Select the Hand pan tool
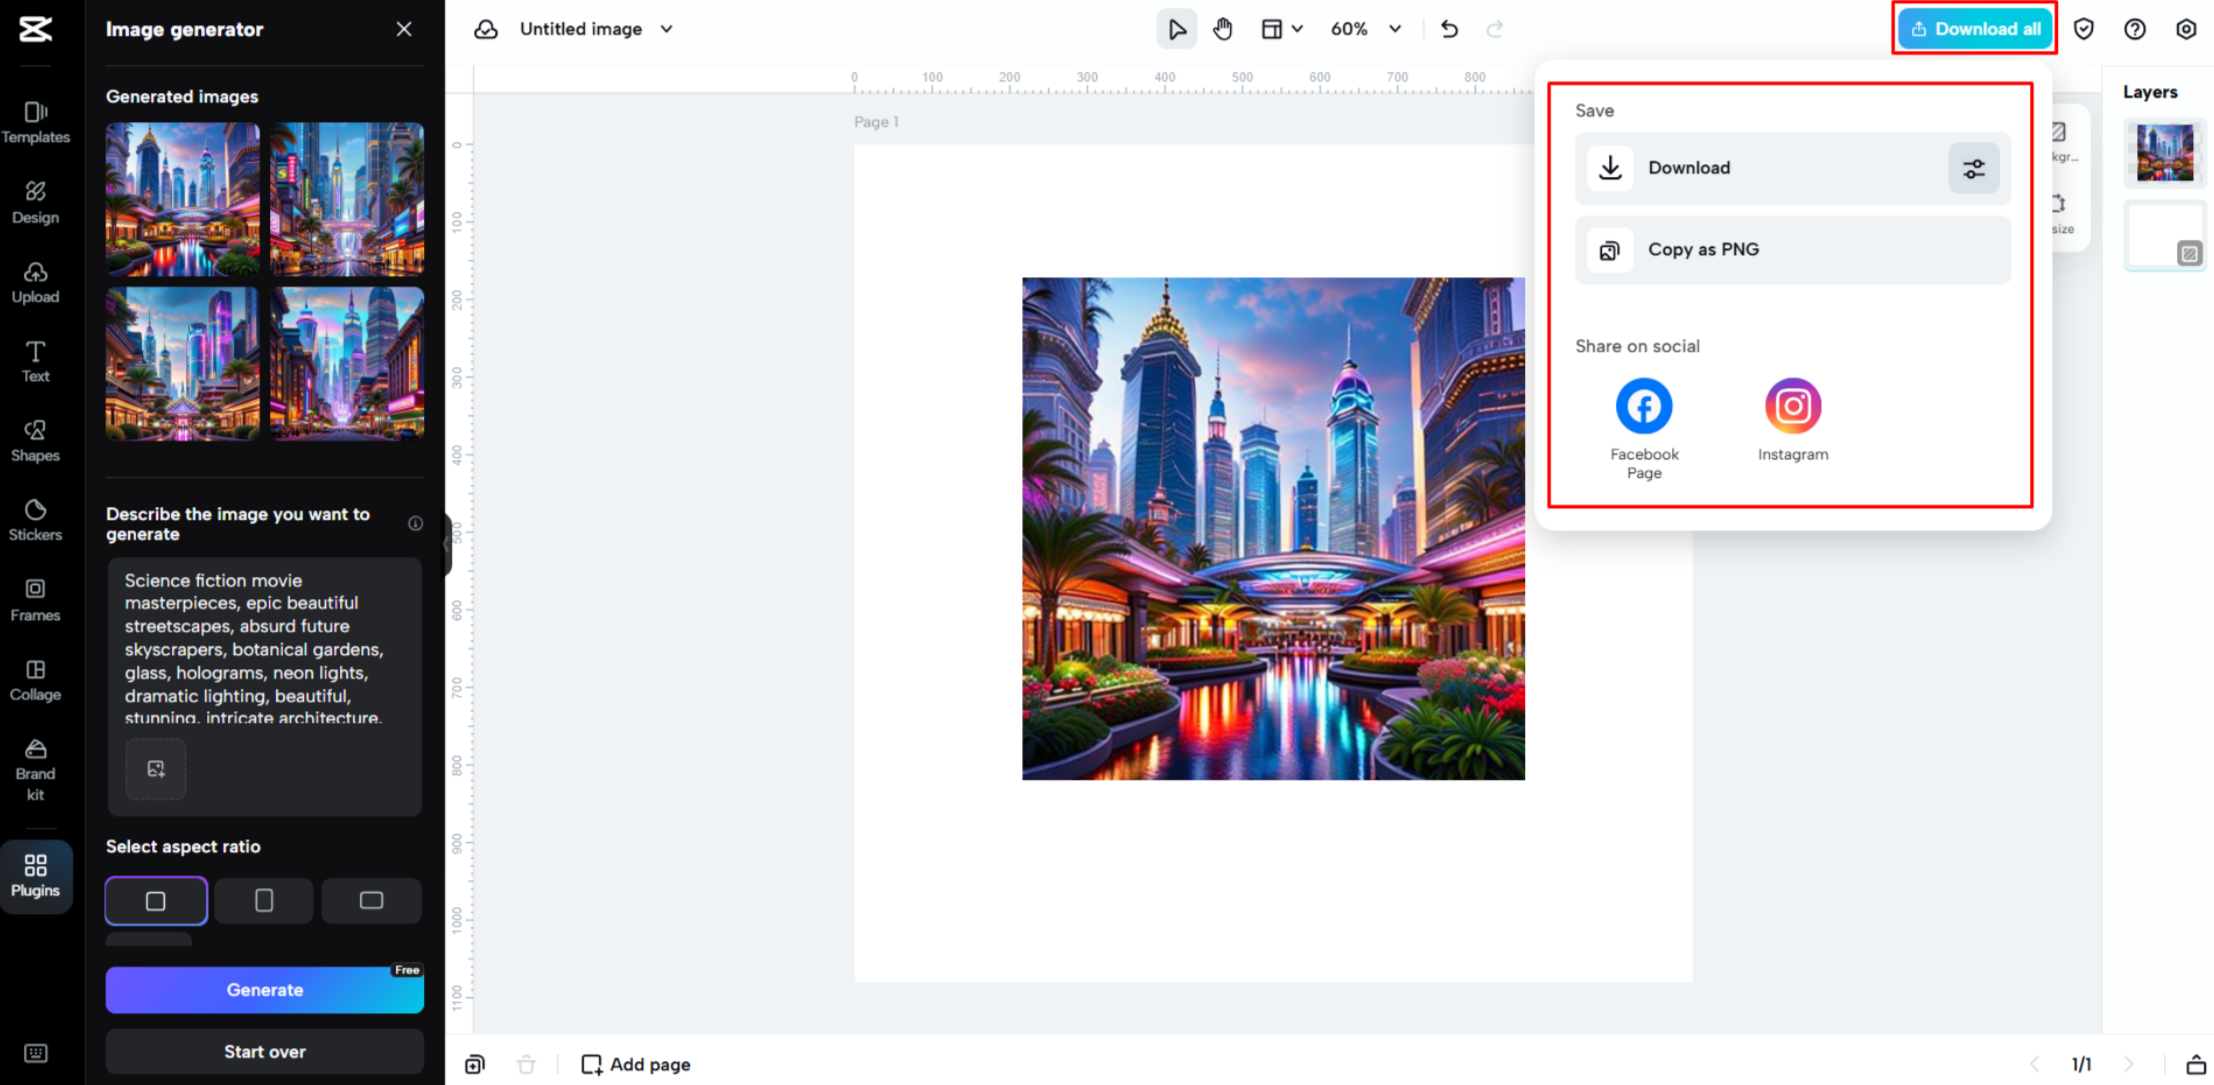 1223,28
